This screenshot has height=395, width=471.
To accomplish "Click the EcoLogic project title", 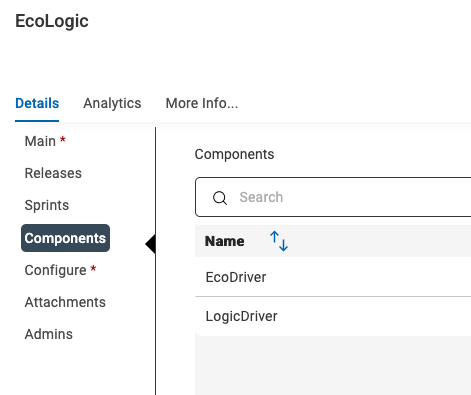I will [x=52, y=21].
